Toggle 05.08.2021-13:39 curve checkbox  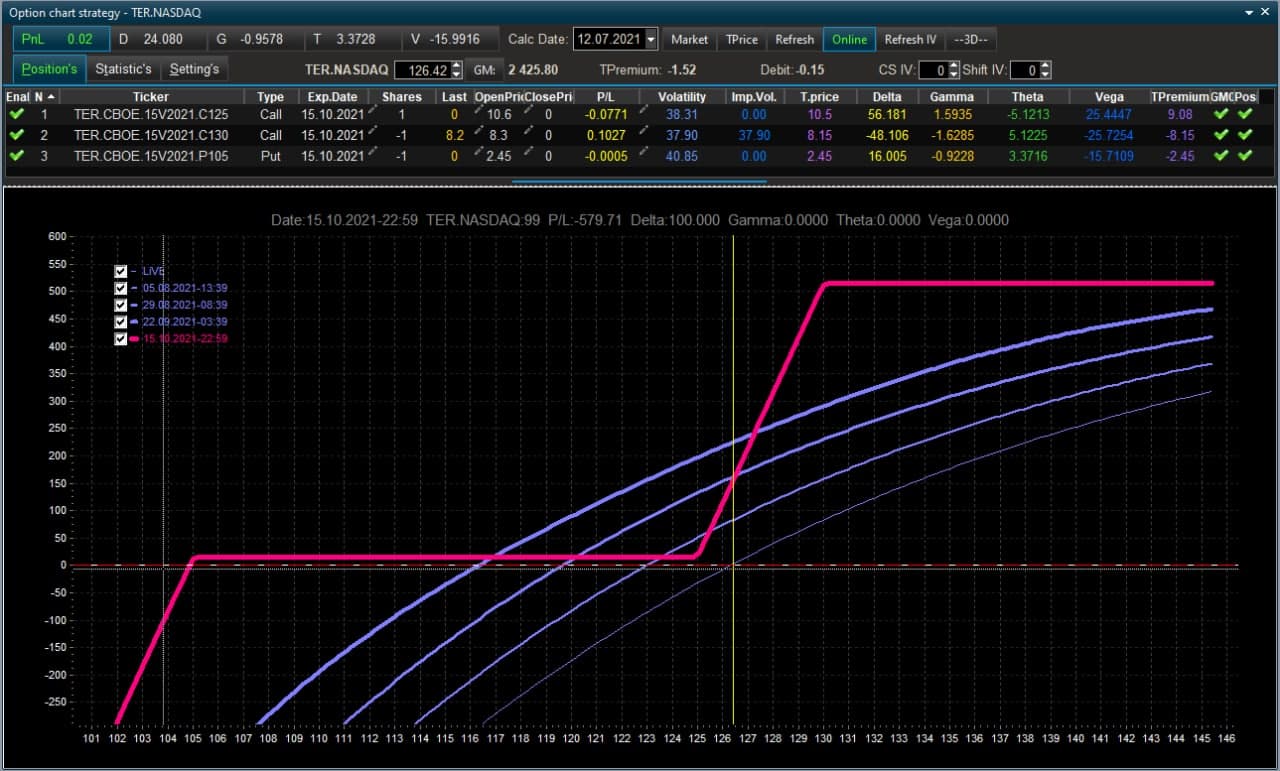(121, 288)
